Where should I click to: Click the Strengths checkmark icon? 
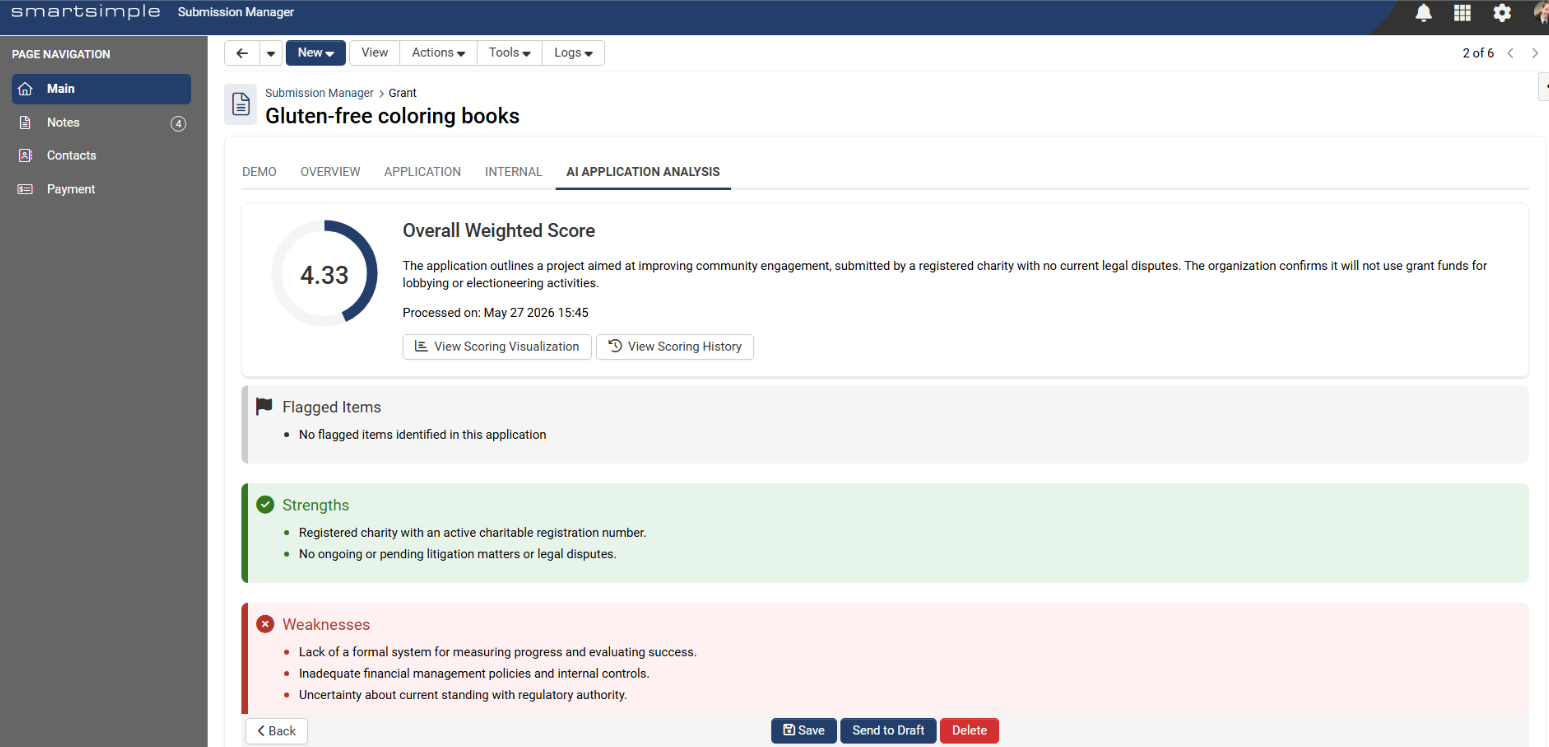click(265, 505)
